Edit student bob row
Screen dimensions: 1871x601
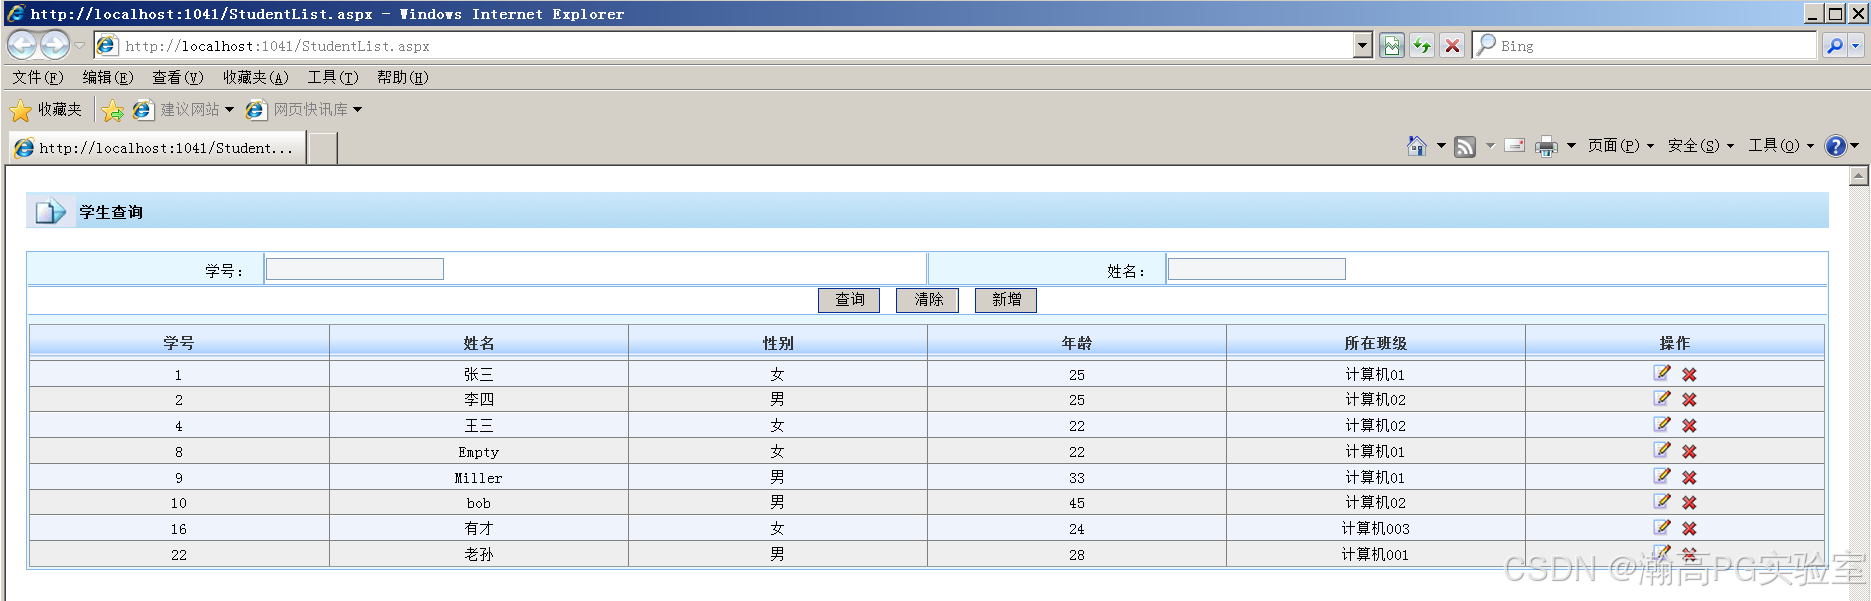point(1662,501)
